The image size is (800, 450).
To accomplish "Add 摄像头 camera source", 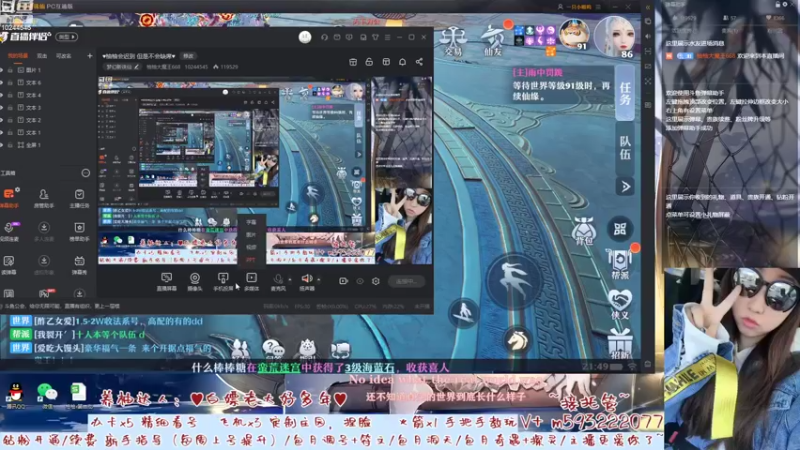I will pyautogui.click(x=194, y=281).
